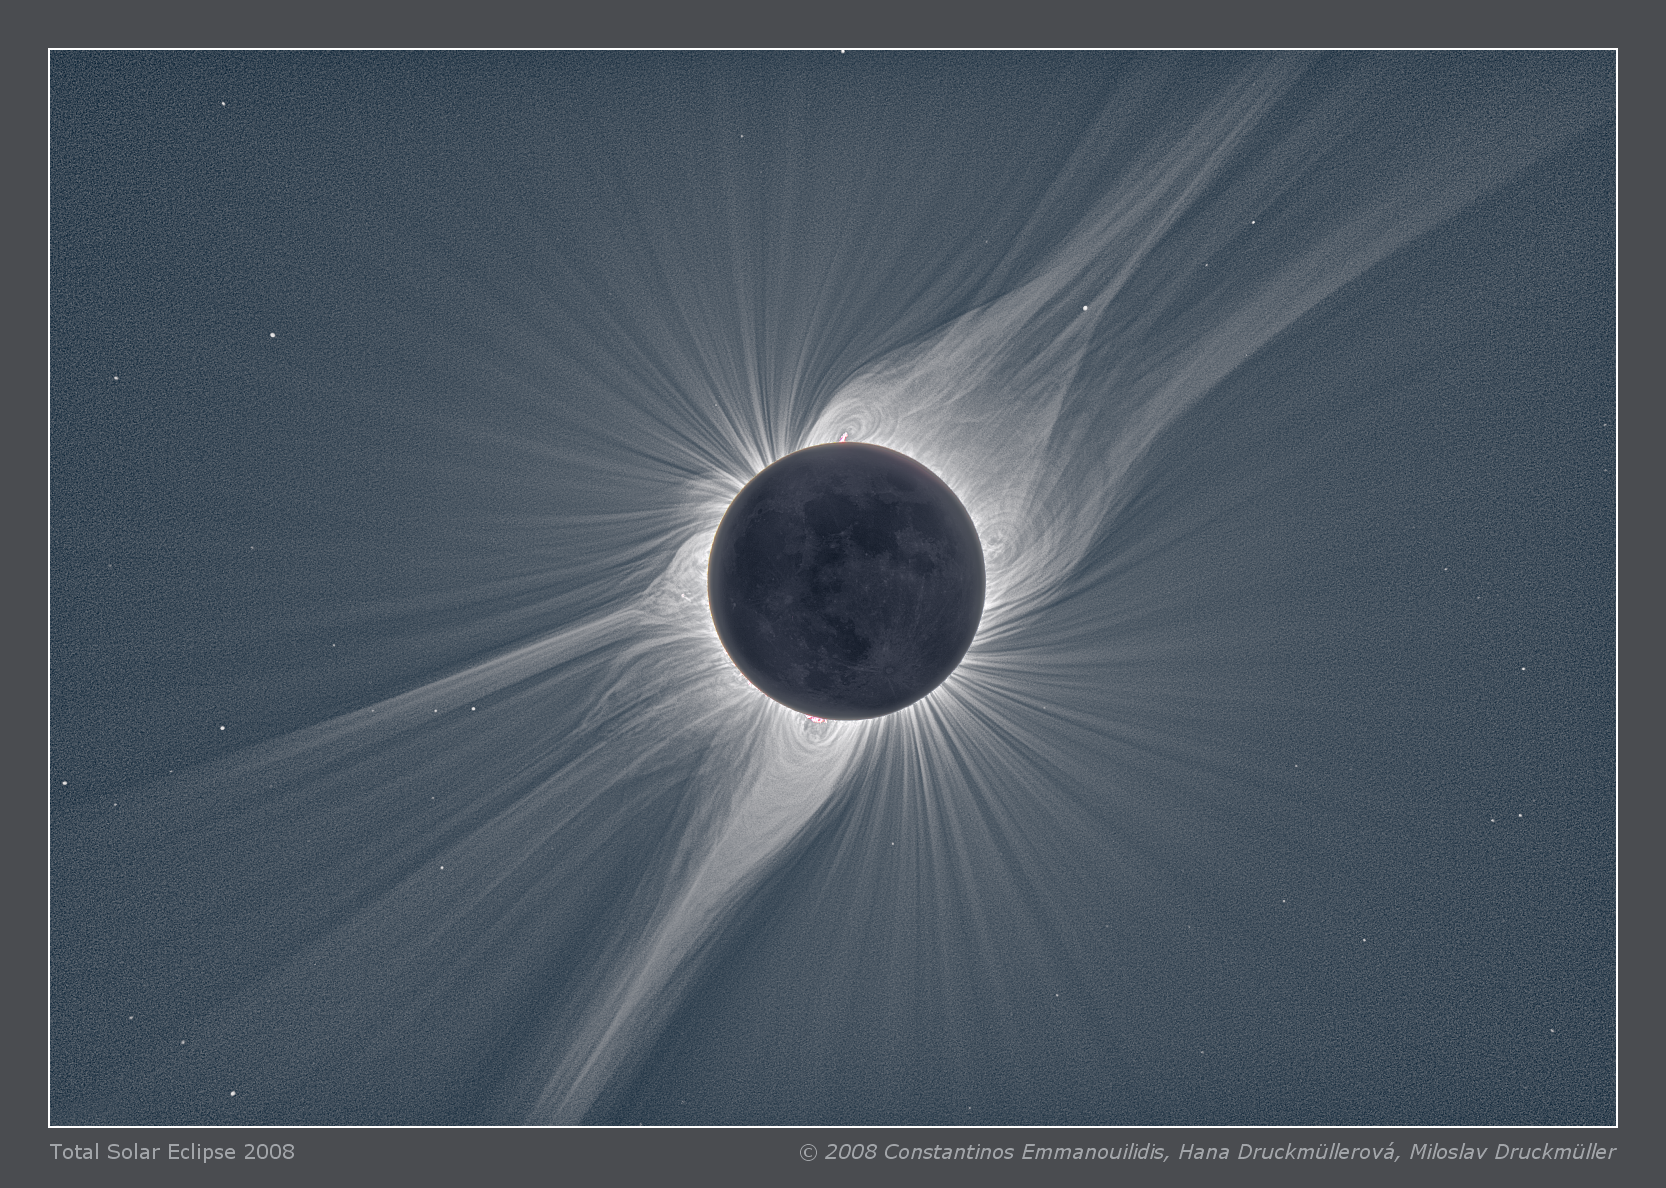
Task: Click the © 2008 copyright symbol text
Action: pyautogui.click(x=838, y=1152)
